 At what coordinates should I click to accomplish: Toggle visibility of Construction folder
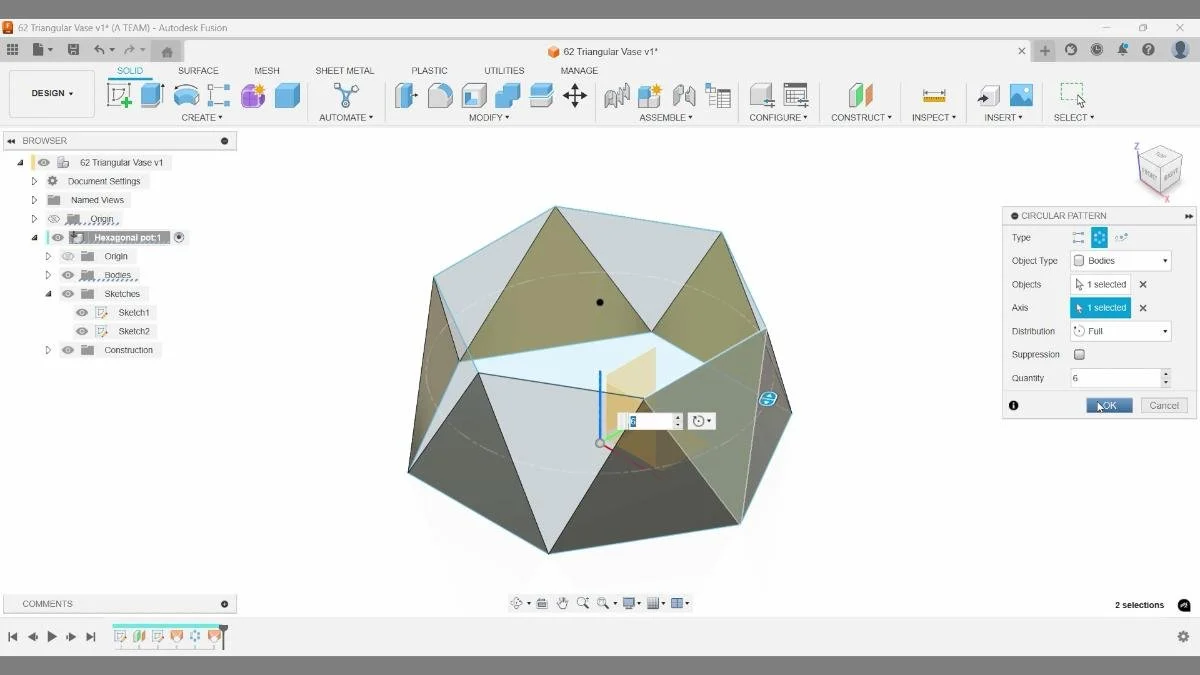(68, 350)
